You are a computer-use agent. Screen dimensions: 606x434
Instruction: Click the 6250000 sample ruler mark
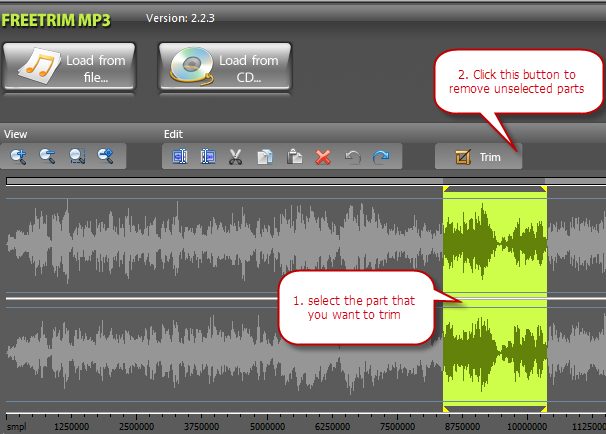tap(332, 427)
